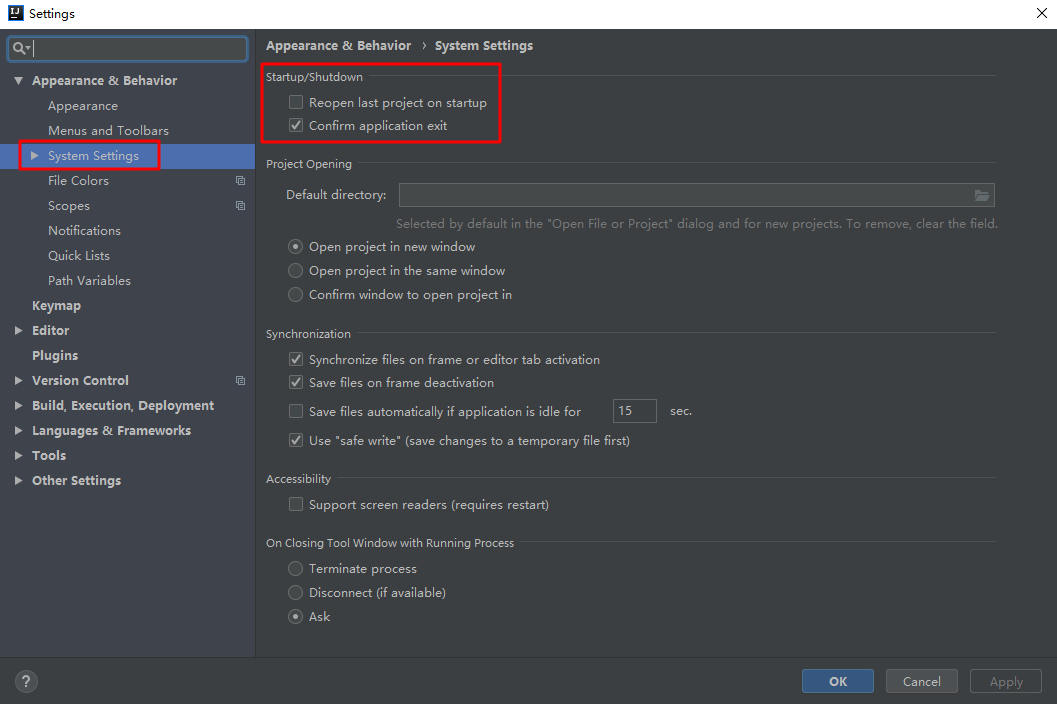Viewport: 1057px width, 704px height.
Task: Select Open project in new window
Action: [x=295, y=247]
